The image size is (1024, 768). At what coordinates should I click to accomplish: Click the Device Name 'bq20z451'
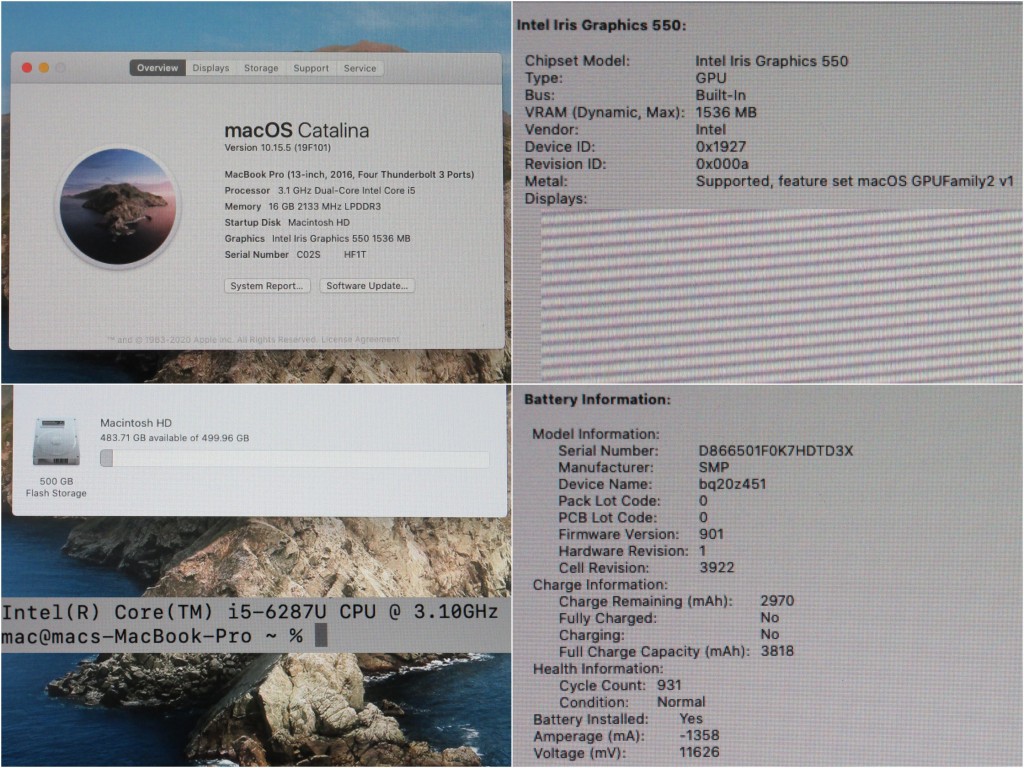tap(732, 485)
